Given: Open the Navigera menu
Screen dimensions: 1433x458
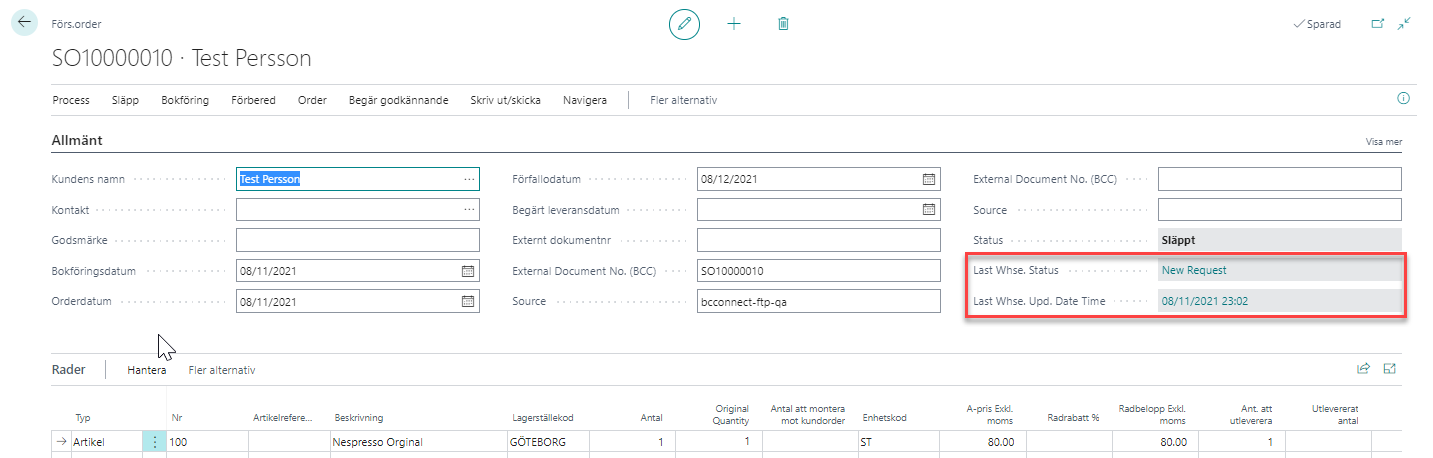Looking at the screenshot, I should click(x=584, y=100).
